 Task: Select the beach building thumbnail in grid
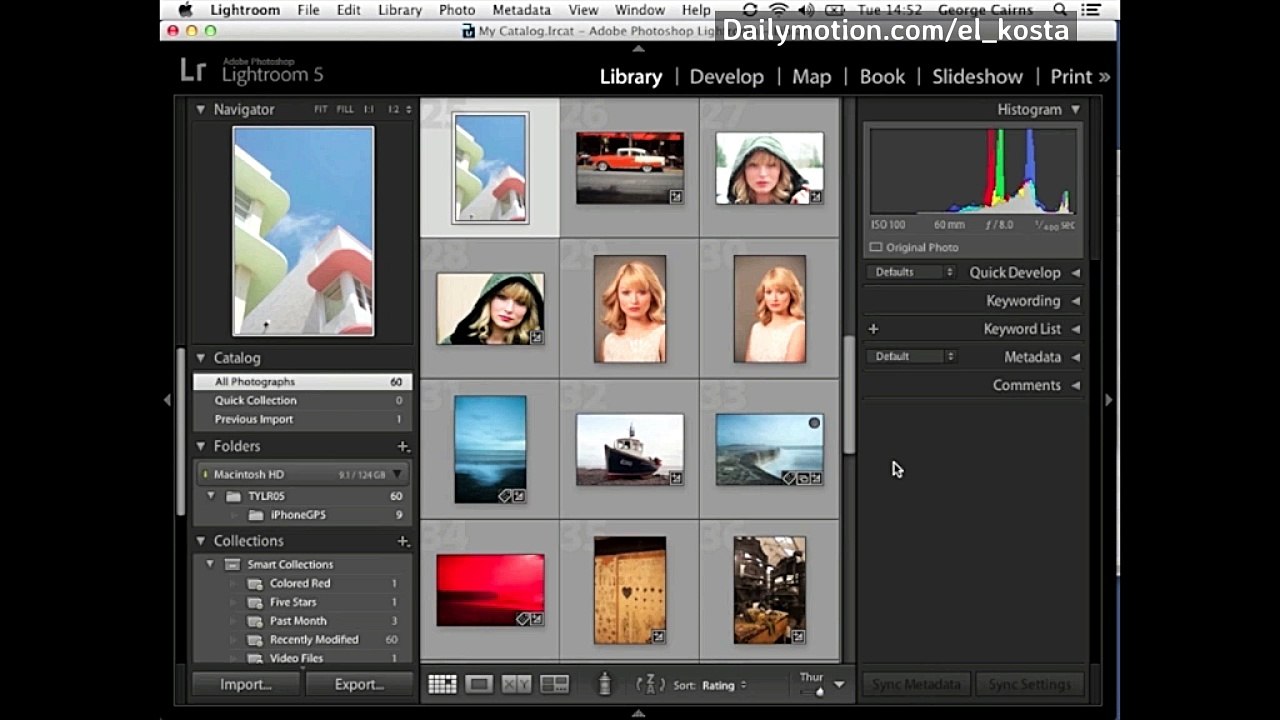(490, 168)
